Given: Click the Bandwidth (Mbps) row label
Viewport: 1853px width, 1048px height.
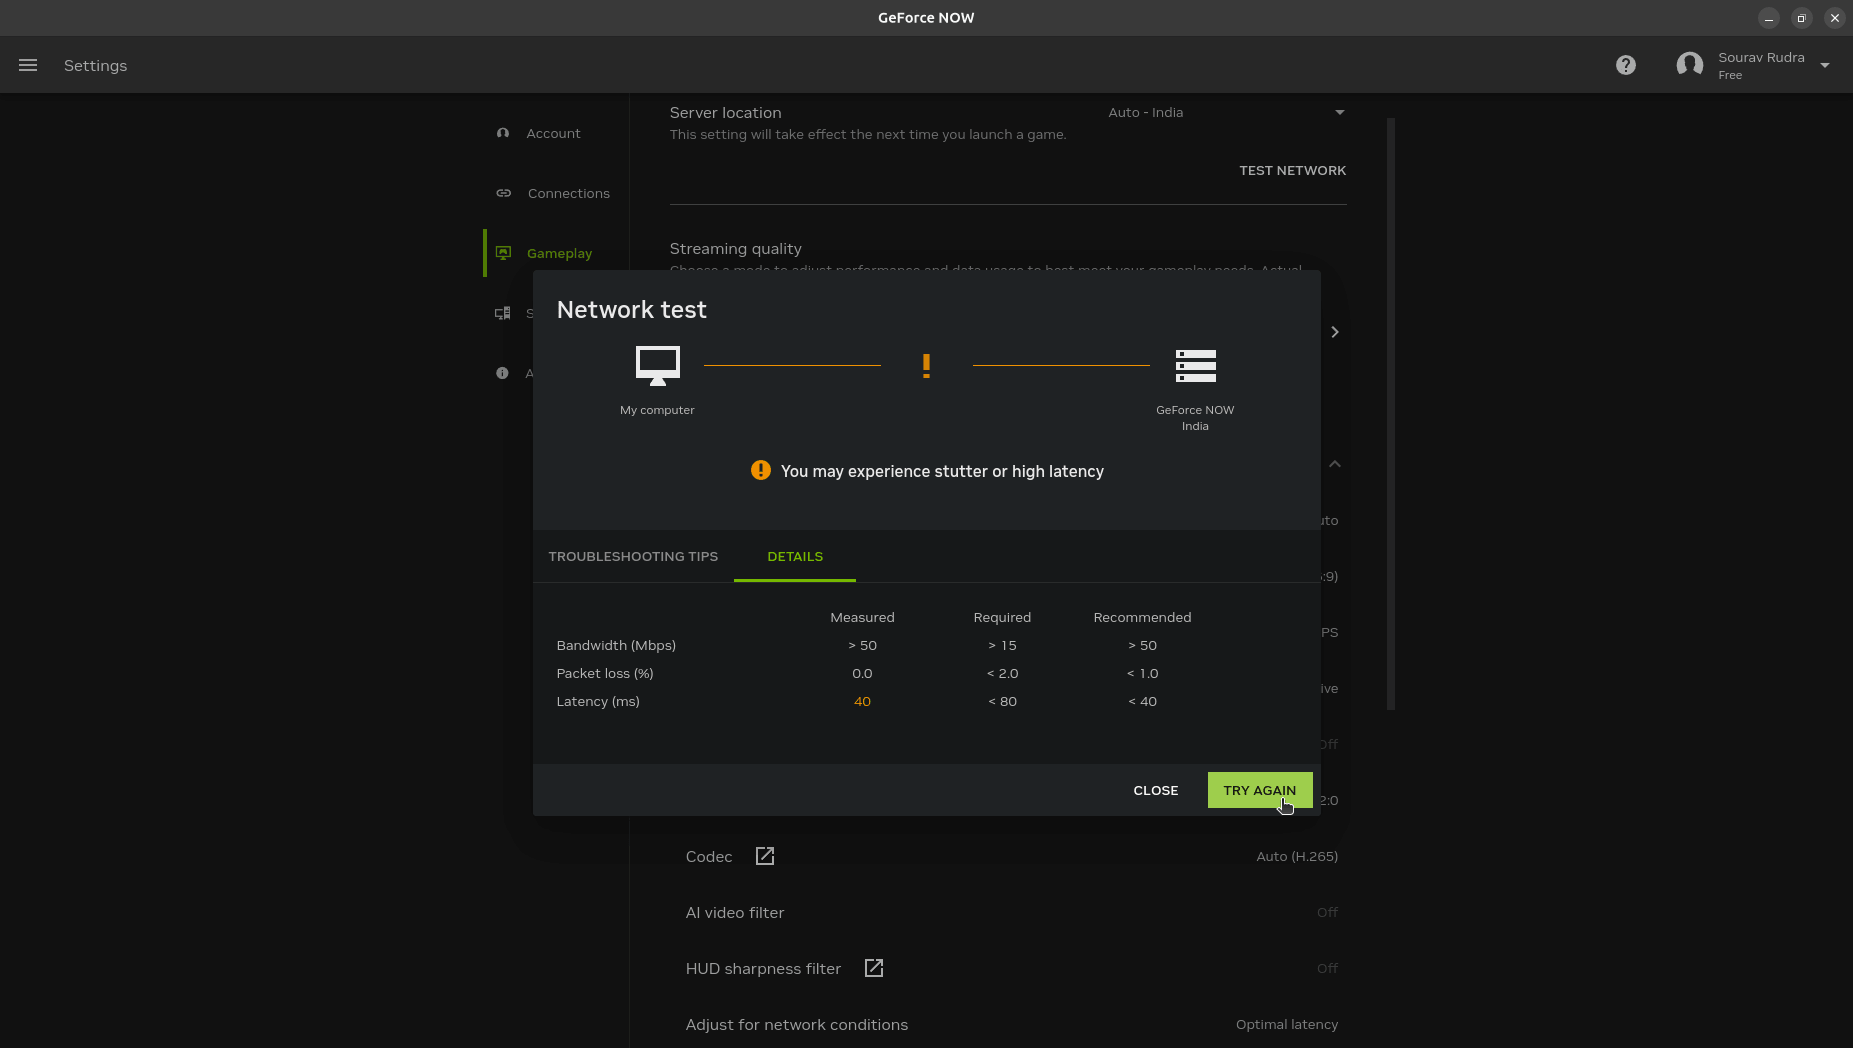Looking at the screenshot, I should pyautogui.click(x=616, y=645).
